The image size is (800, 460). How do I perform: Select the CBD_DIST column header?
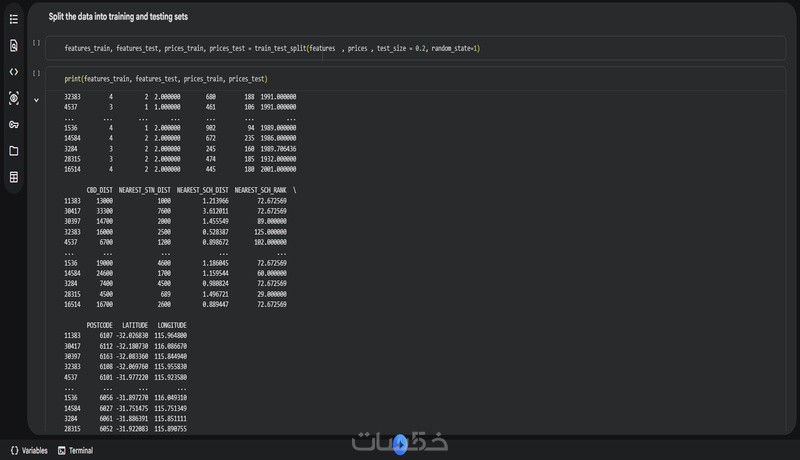pos(99,190)
